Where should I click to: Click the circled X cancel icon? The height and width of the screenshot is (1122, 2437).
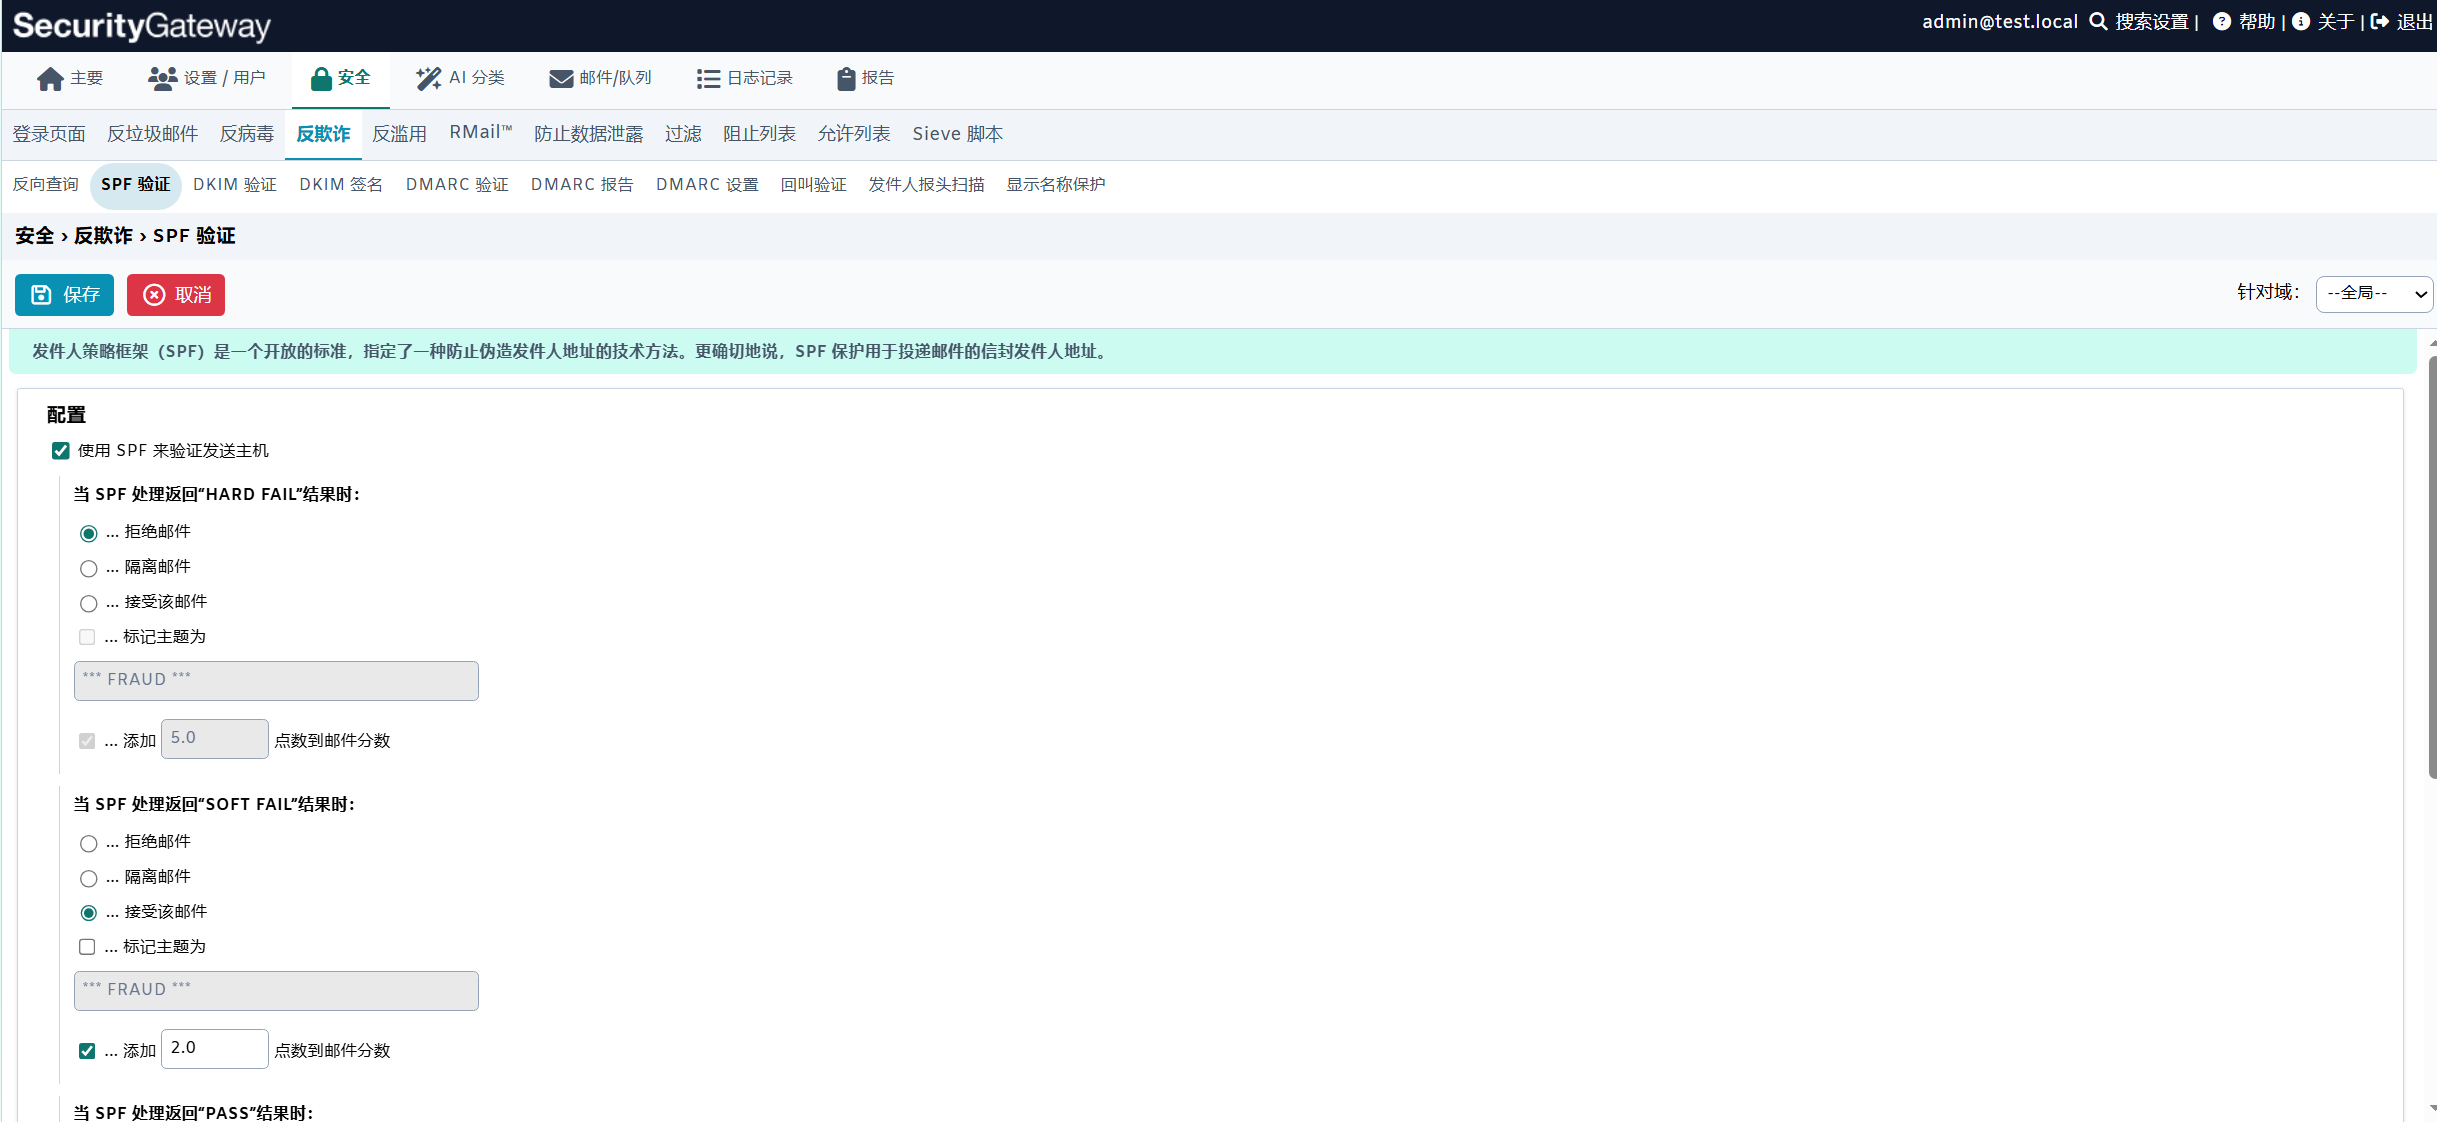pos(154,295)
